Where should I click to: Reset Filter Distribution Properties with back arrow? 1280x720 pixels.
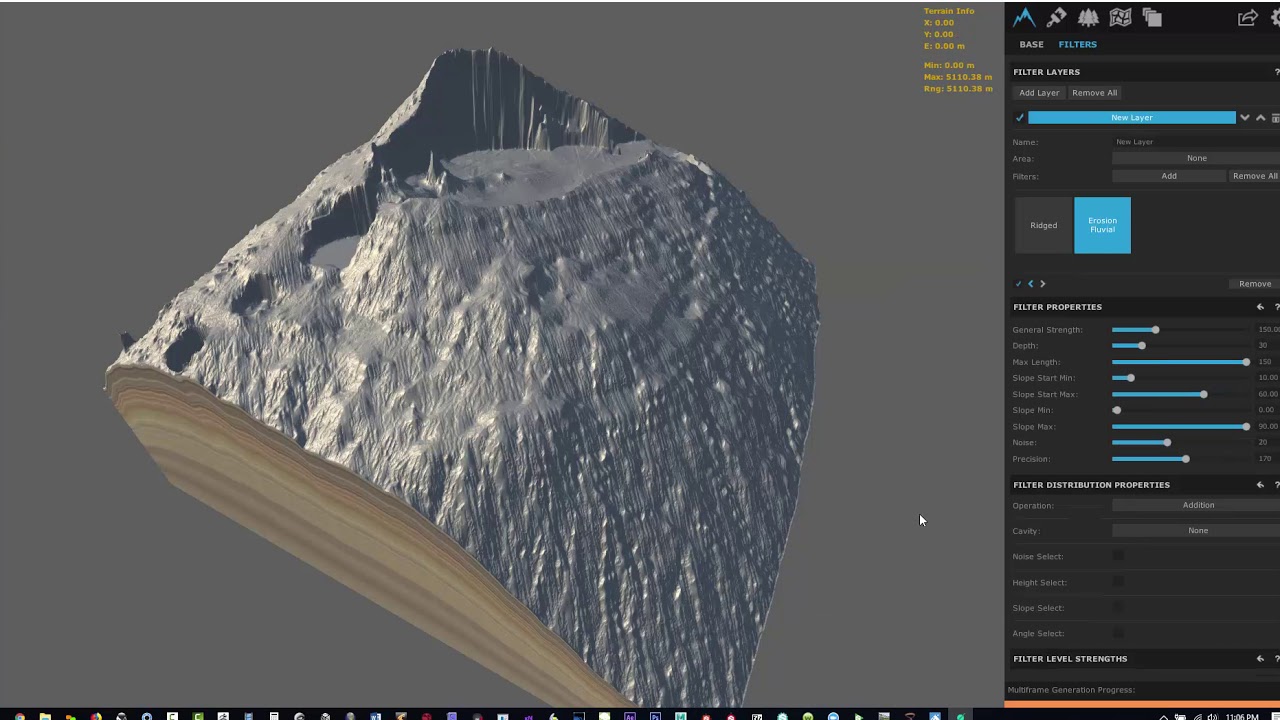point(1260,485)
